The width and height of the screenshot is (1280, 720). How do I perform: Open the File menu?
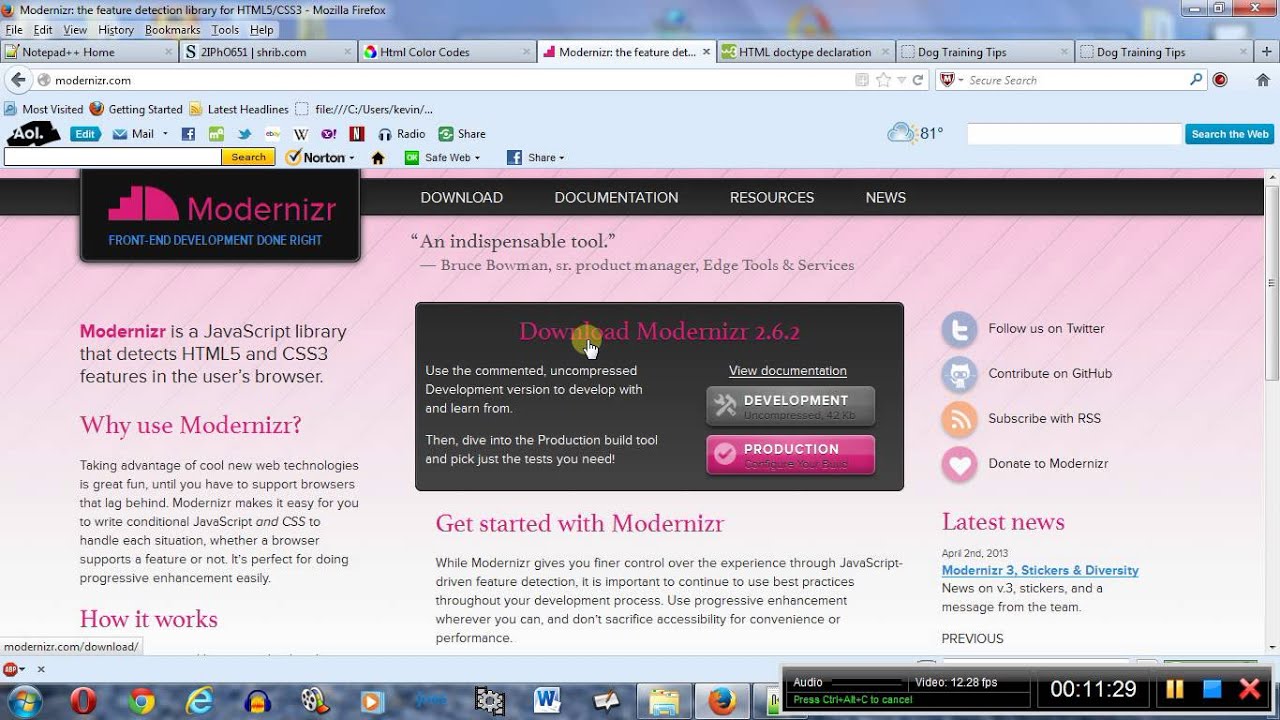coord(14,30)
